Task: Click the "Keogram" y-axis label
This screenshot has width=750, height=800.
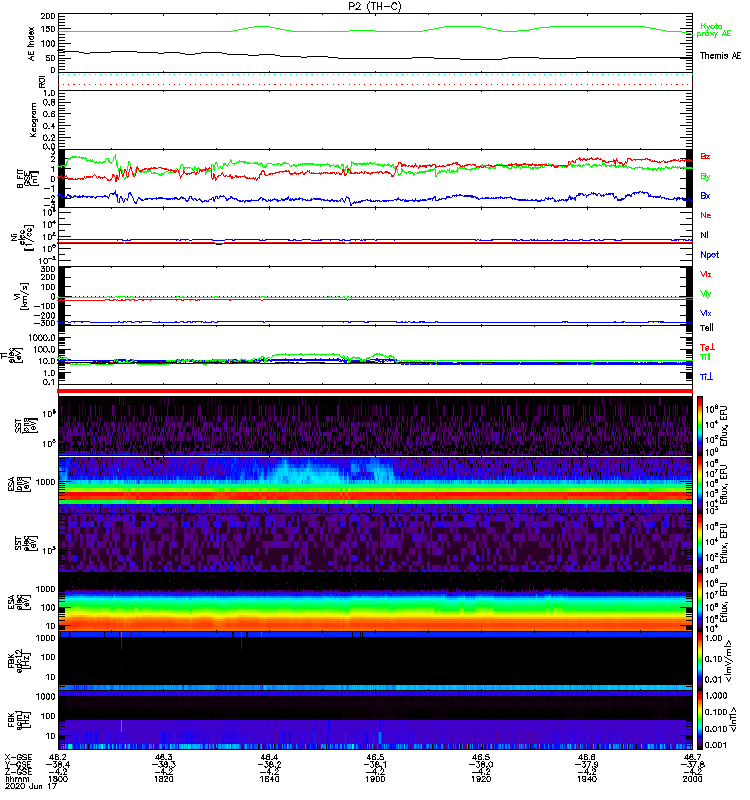Action: pos(33,120)
